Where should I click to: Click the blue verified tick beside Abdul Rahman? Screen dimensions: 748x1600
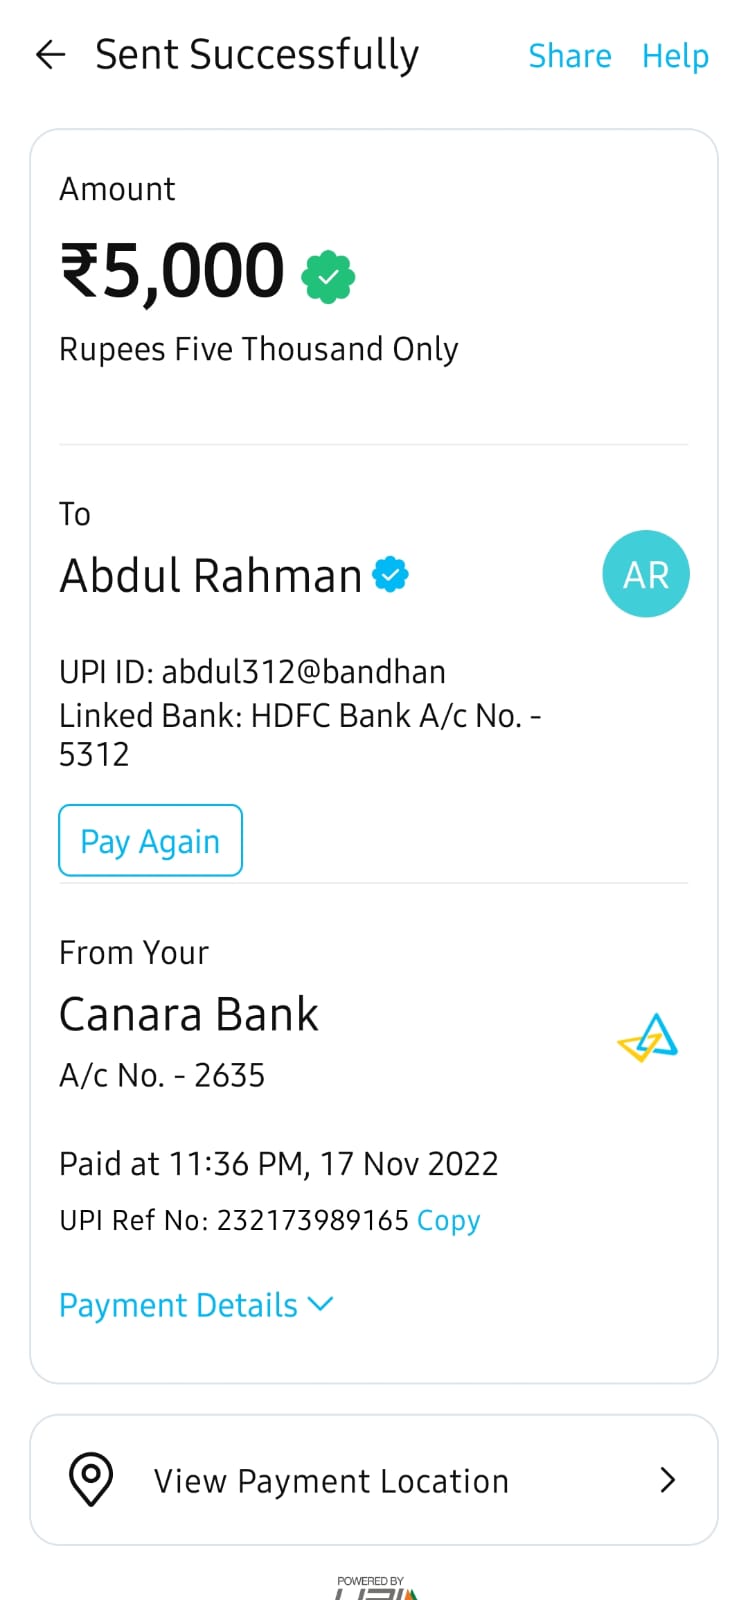click(390, 574)
